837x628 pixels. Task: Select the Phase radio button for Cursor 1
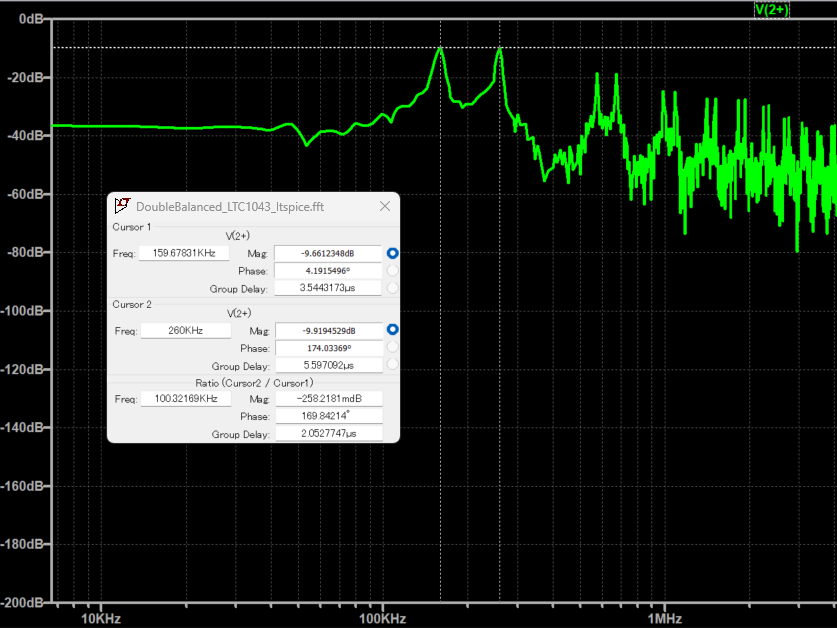click(392, 272)
